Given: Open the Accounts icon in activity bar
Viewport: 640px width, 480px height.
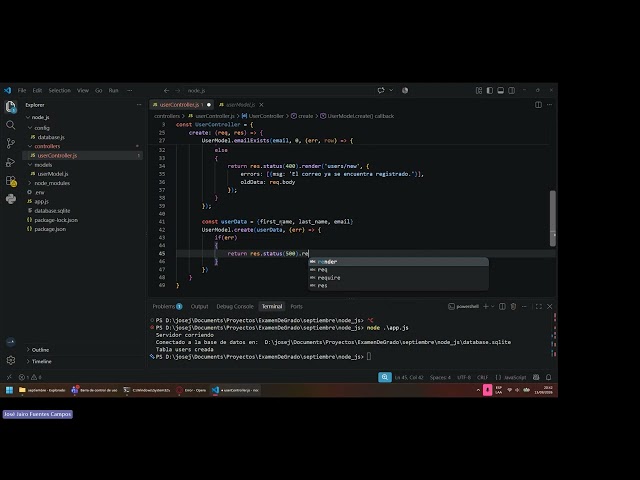Looking at the screenshot, I should click(11, 342).
